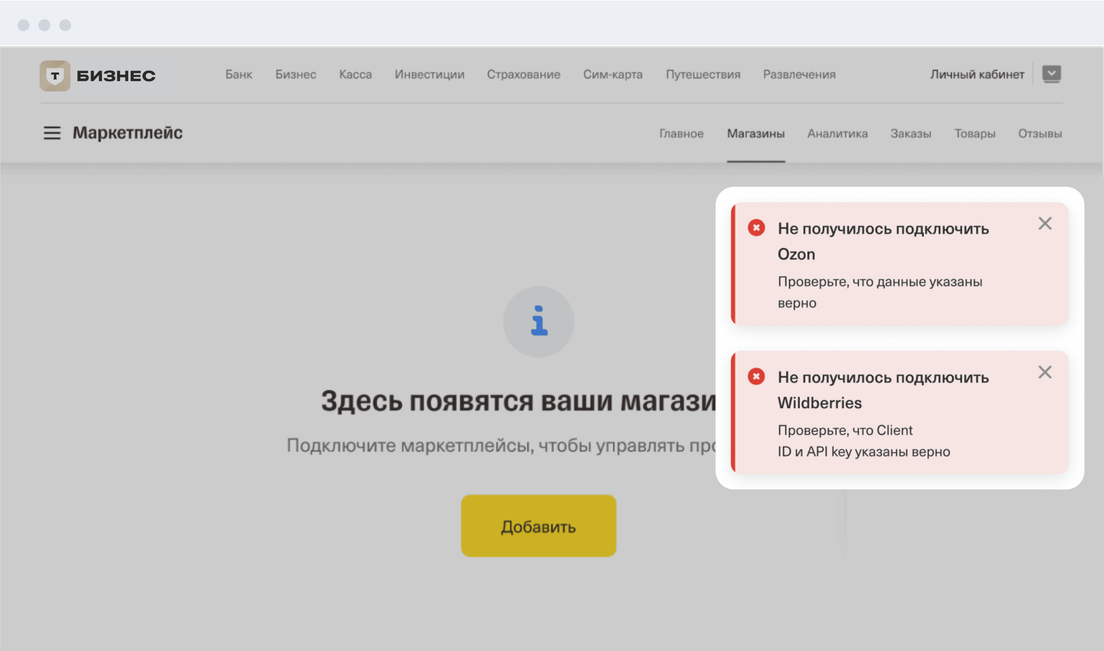The image size is (1104, 651).
Task: Dismiss the Ozon connection error notification
Action: pyautogui.click(x=1045, y=224)
